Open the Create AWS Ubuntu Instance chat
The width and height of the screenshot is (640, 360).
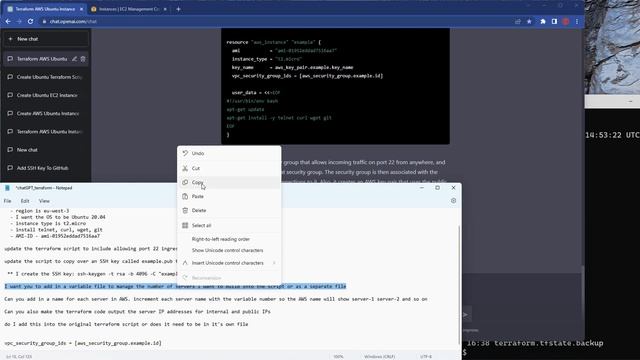click(46, 113)
